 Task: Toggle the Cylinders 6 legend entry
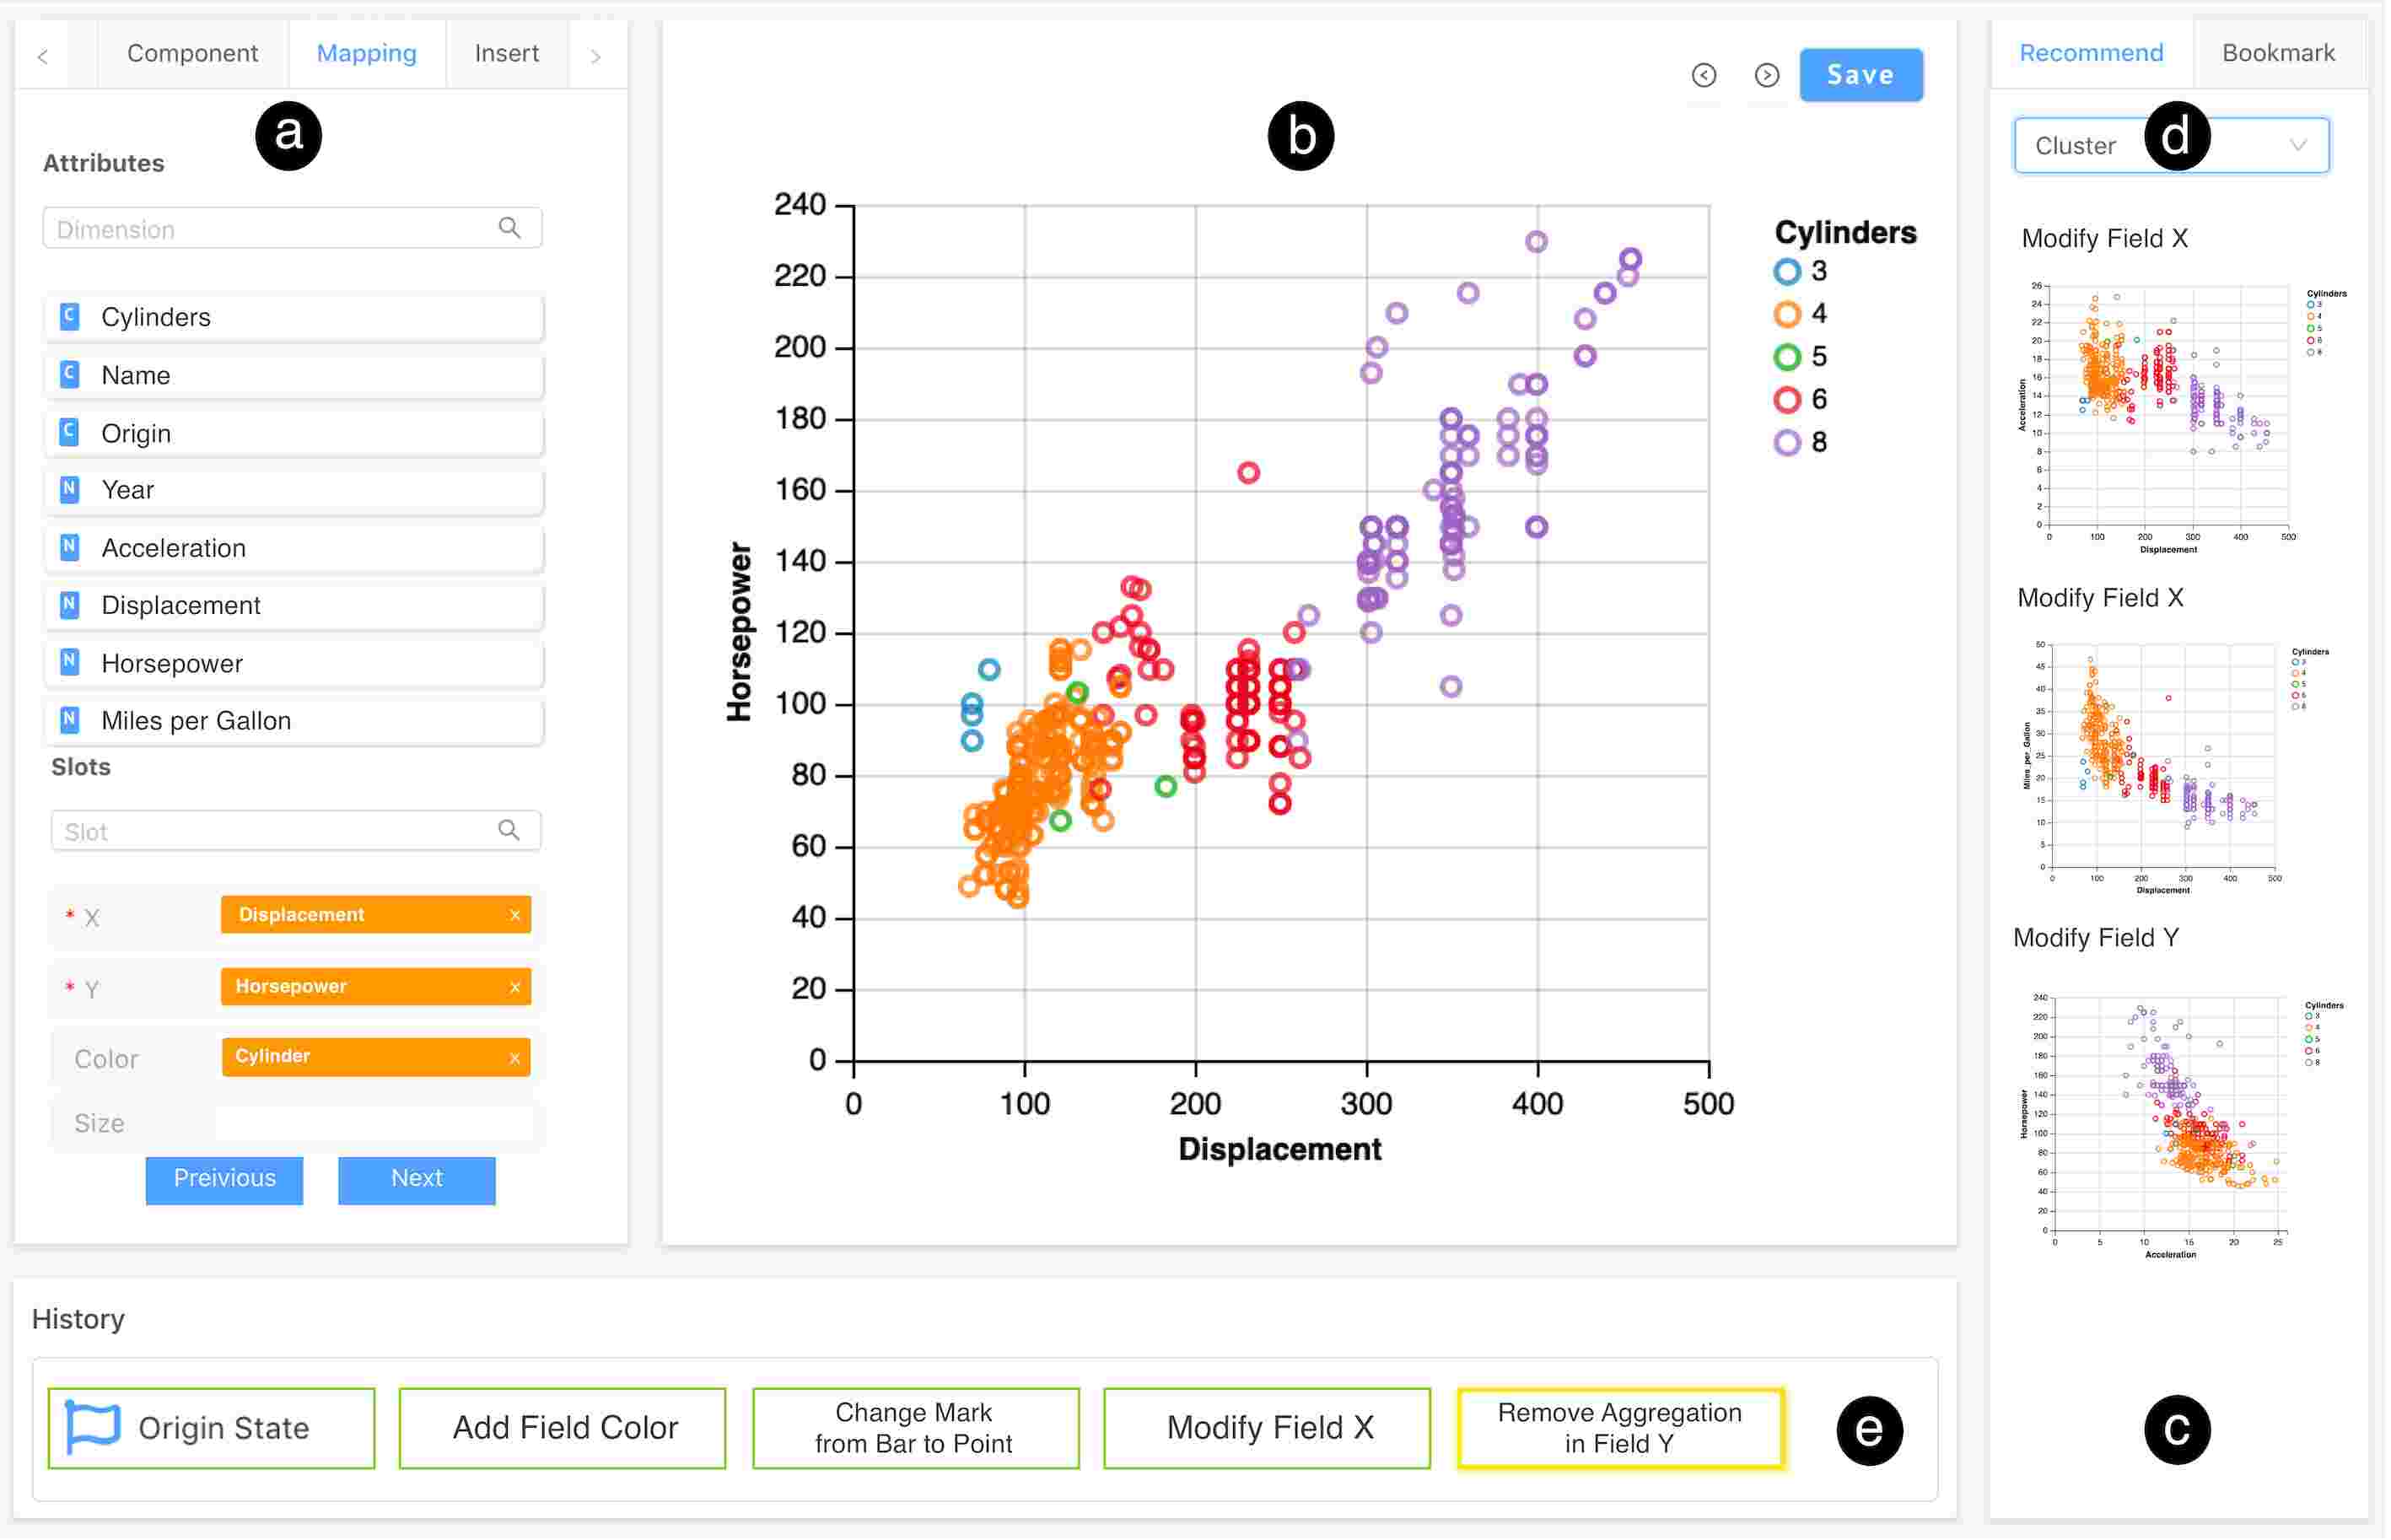coord(1789,399)
